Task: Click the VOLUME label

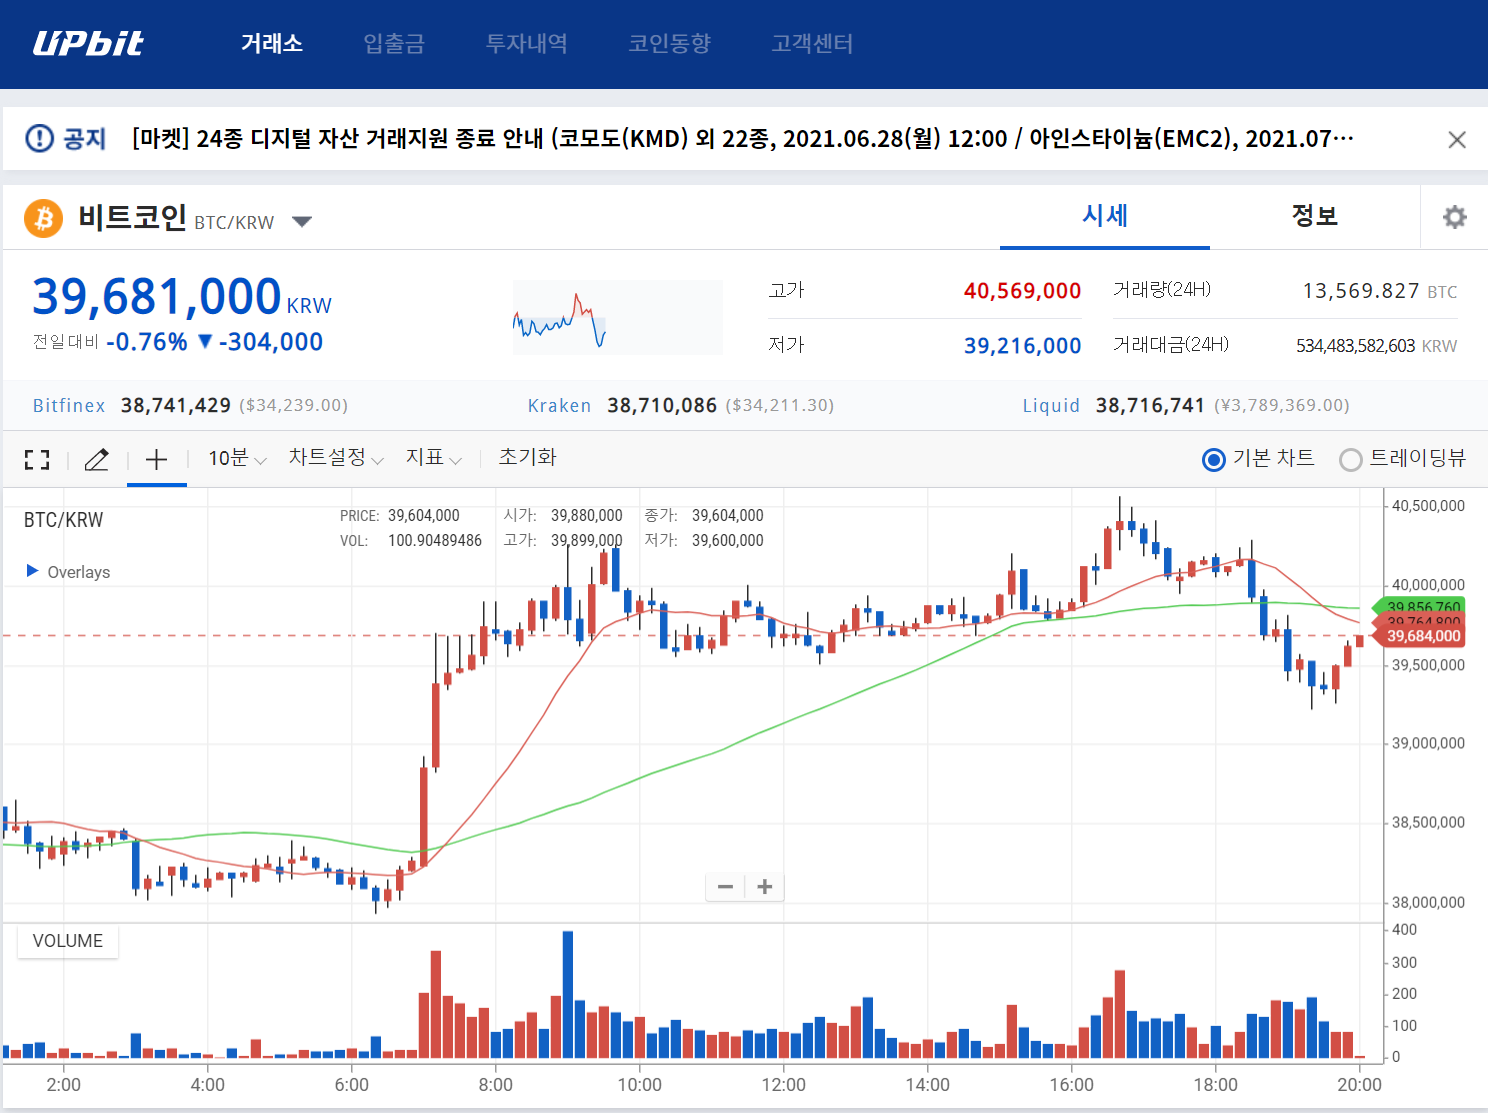Action: click(x=68, y=941)
